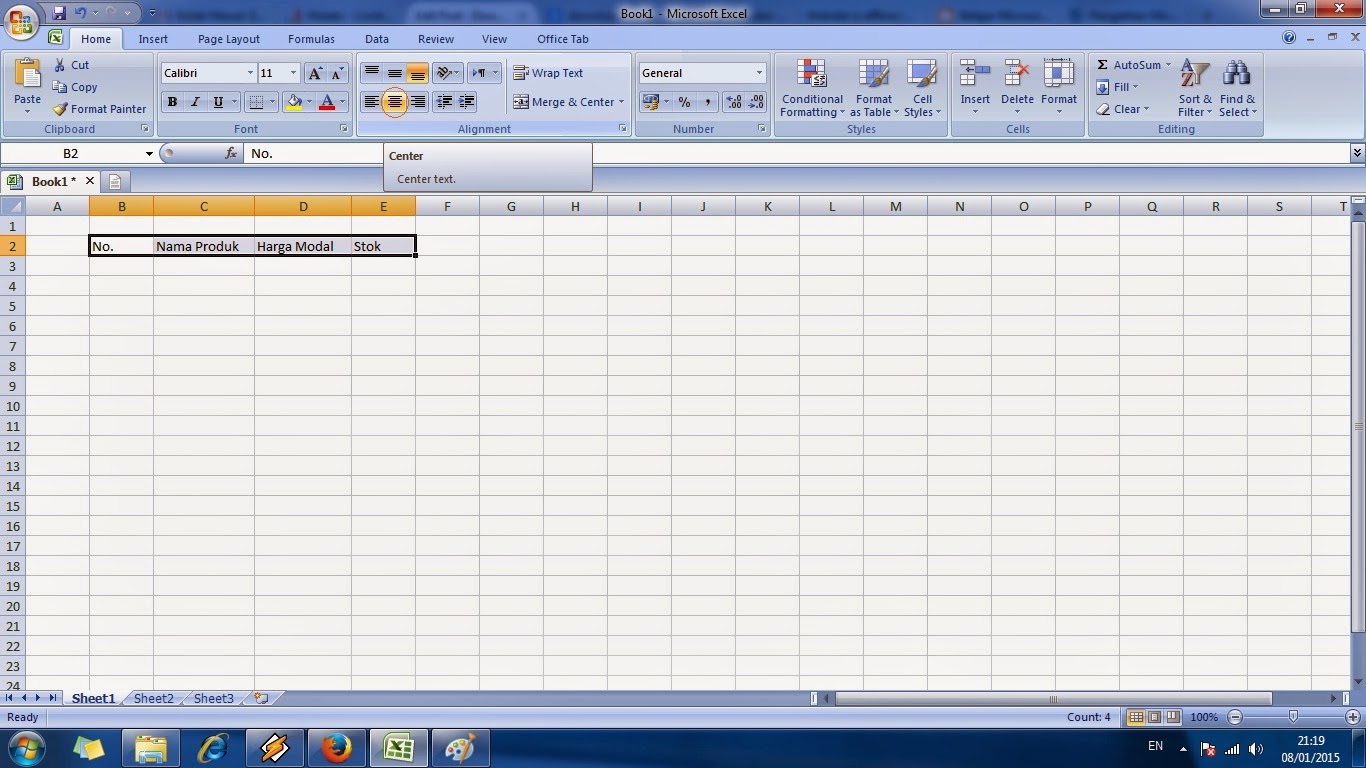Image resolution: width=1366 pixels, height=768 pixels.
Task: Insert cells using Insert button
Action: (975, 88)
